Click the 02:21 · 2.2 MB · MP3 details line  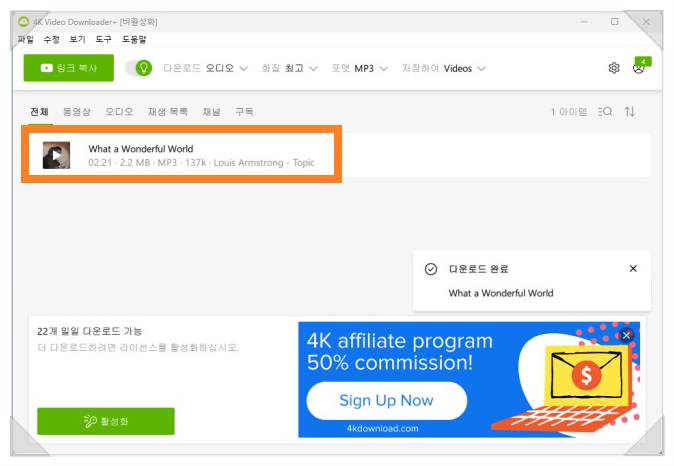201,162
